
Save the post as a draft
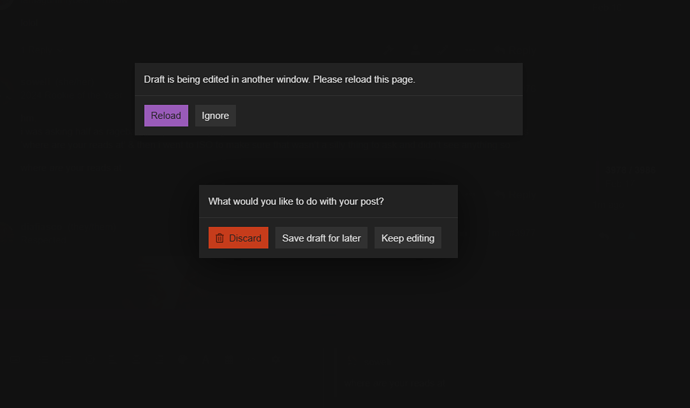tap(321, 238)
